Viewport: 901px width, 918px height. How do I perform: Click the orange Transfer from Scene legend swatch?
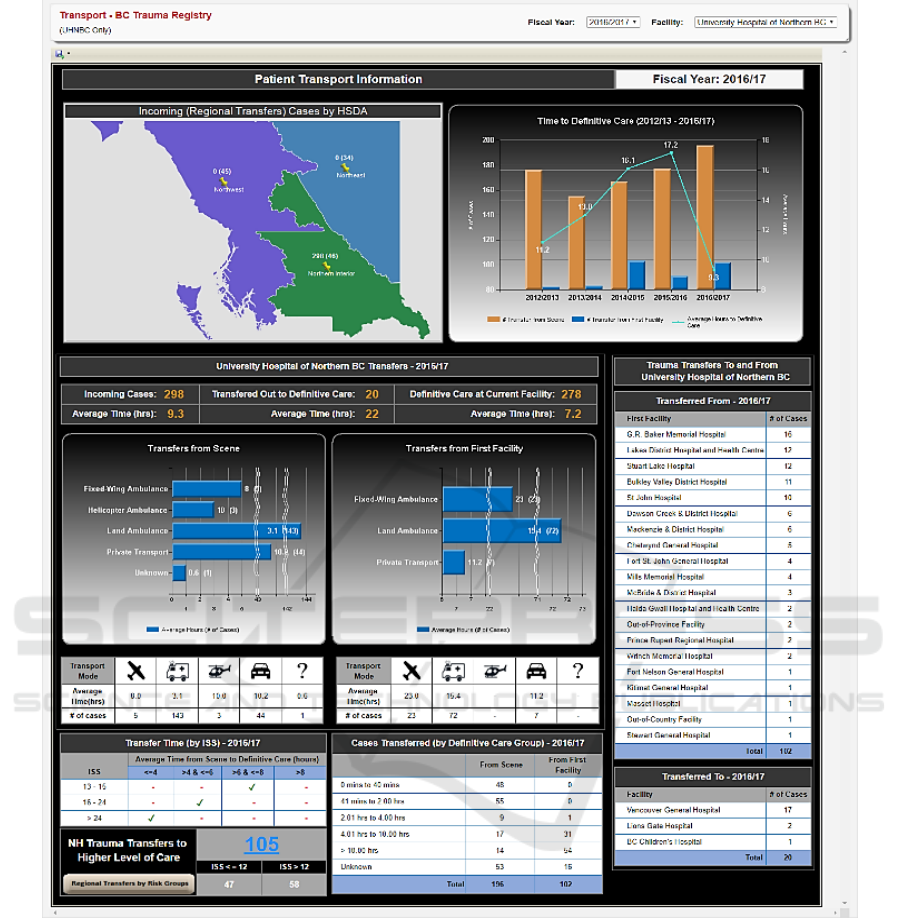[492, 318]
